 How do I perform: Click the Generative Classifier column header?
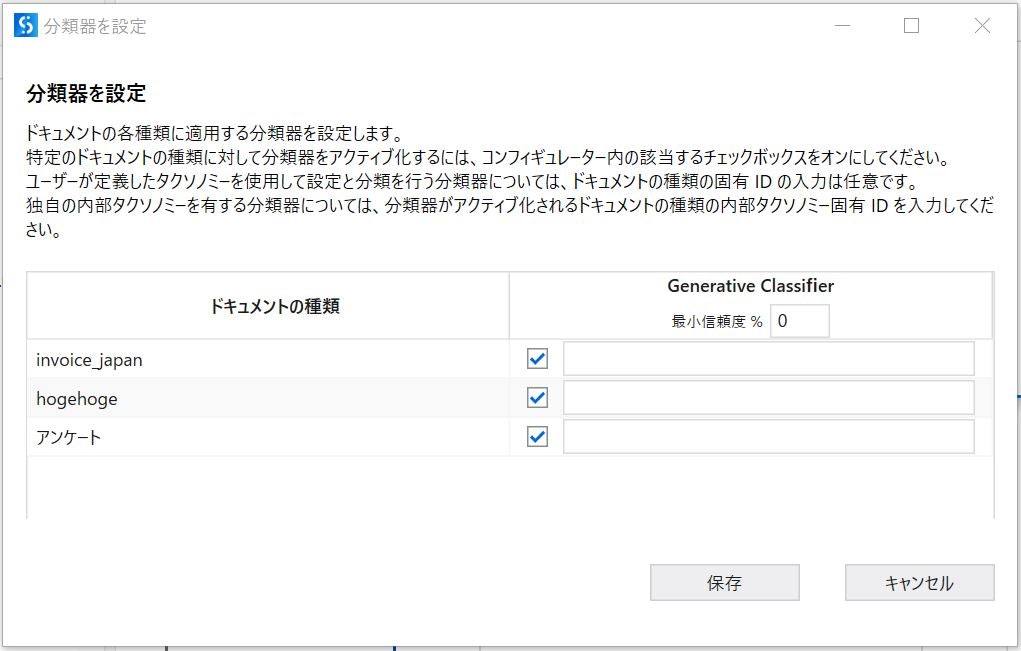coord(750,285)
